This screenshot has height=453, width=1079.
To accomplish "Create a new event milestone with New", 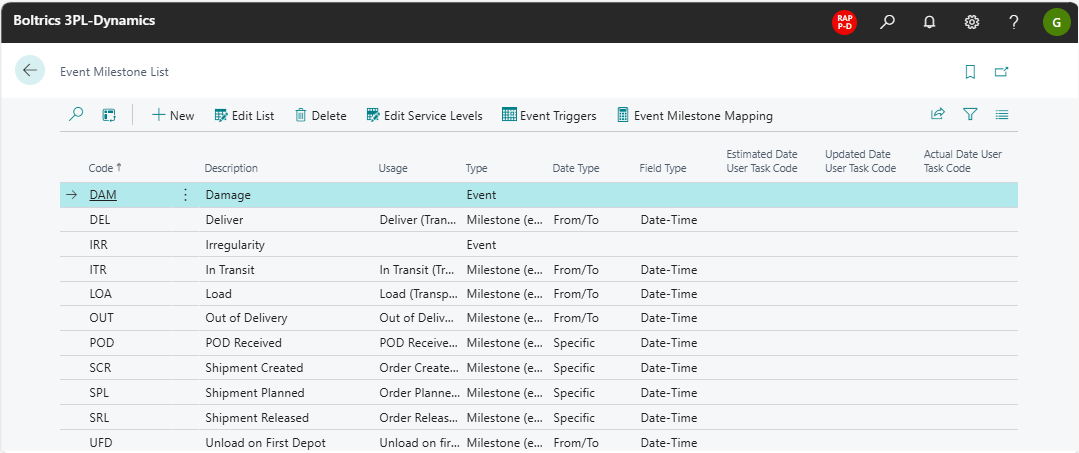I will tap(173, 116).
